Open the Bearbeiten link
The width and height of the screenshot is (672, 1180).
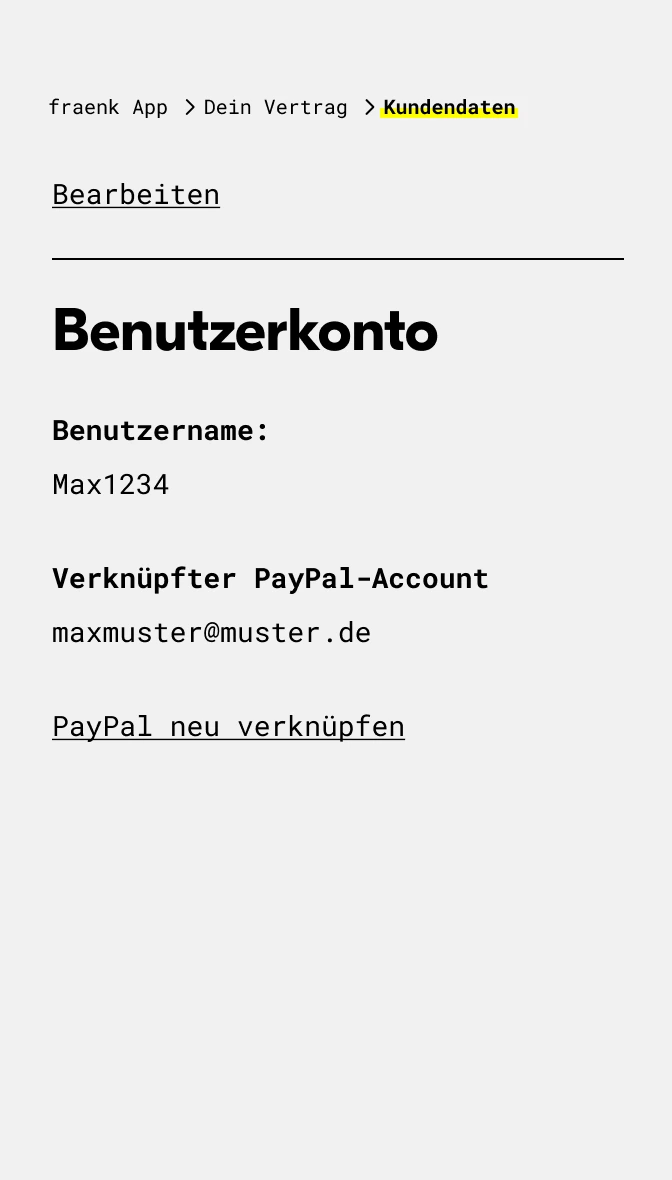[x=136, y=195]
